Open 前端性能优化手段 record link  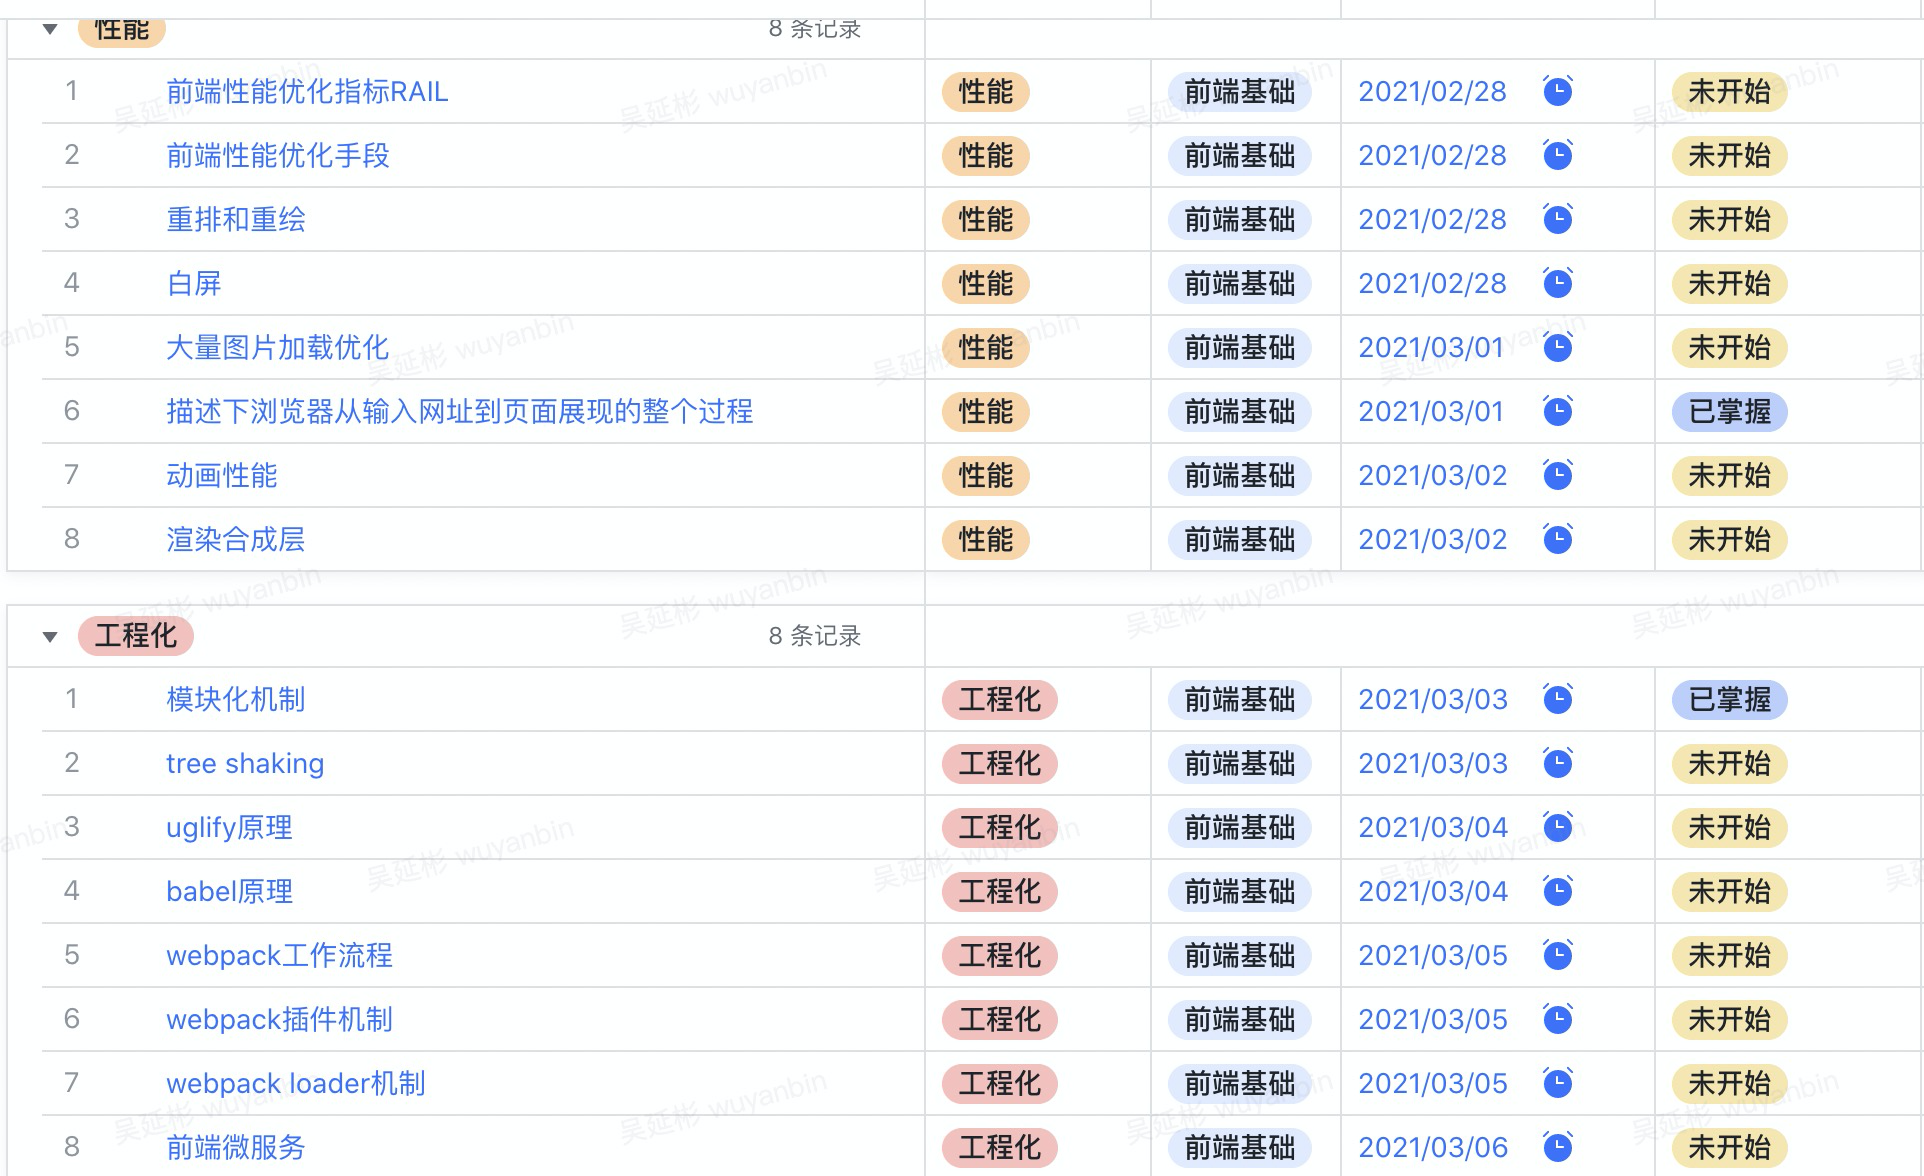(x=277, y=155)
